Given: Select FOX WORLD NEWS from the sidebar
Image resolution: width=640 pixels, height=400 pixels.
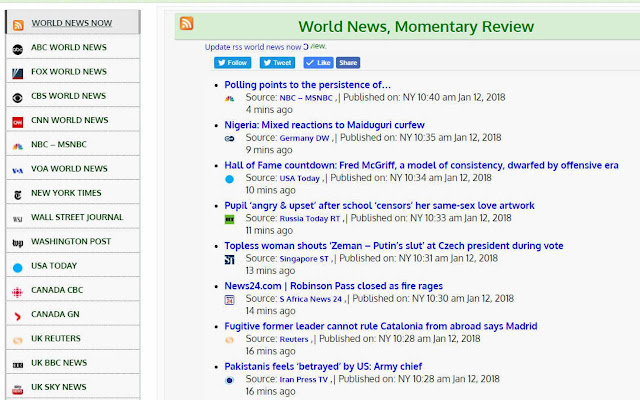Looking at the screenshot, I should 69,72.
